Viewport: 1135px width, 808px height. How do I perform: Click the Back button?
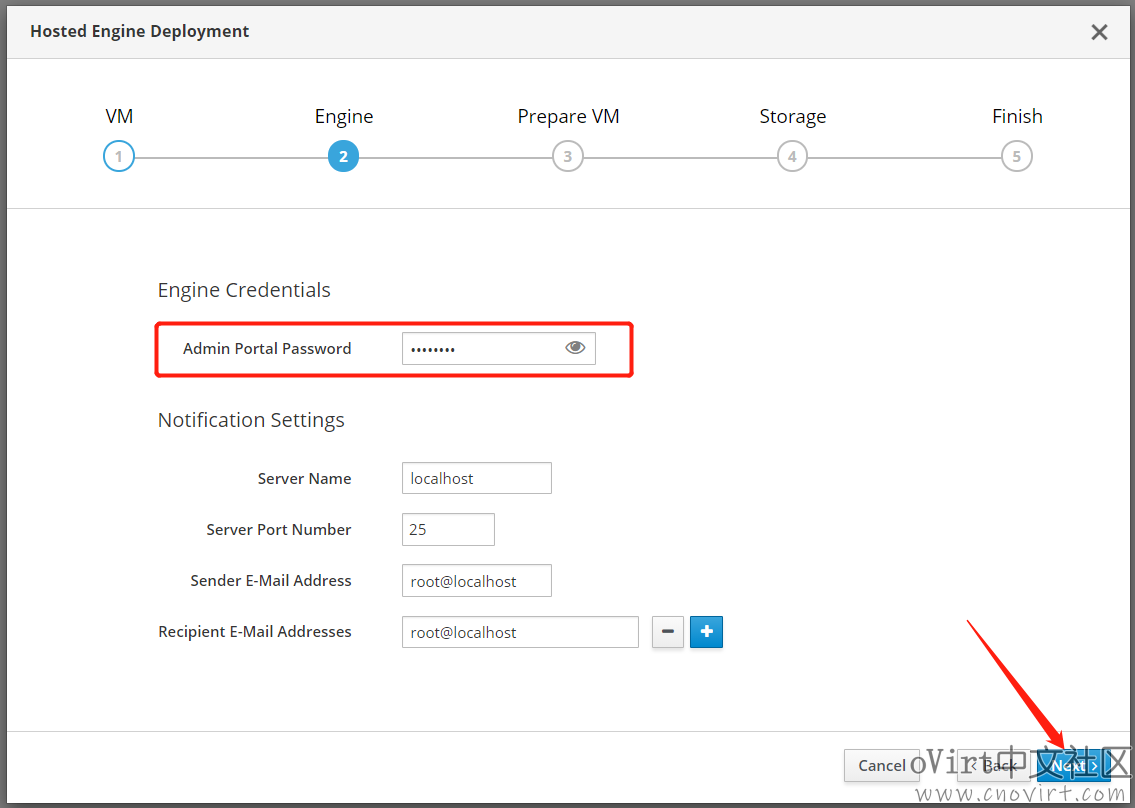pos(994,765)
